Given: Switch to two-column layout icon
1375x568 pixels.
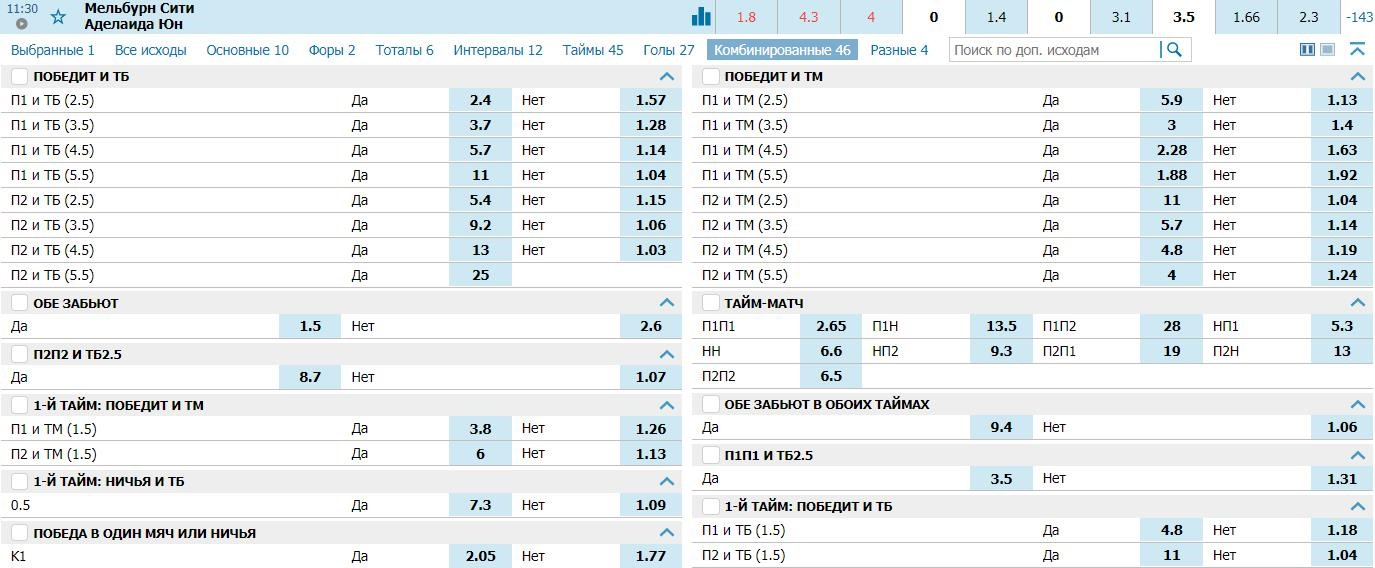Looking at the screenshot, I should point(1307,49).
